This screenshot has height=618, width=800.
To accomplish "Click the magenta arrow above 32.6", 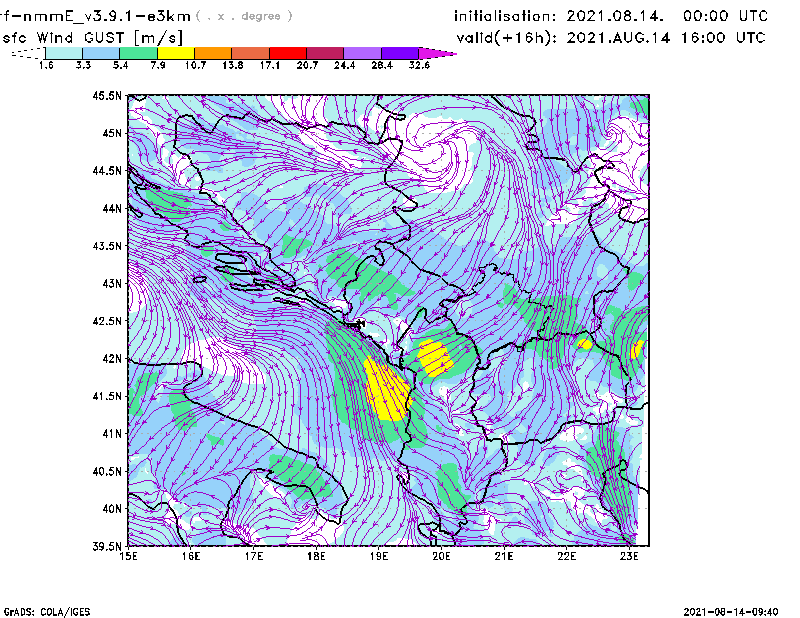I will (x=437, y=53).
